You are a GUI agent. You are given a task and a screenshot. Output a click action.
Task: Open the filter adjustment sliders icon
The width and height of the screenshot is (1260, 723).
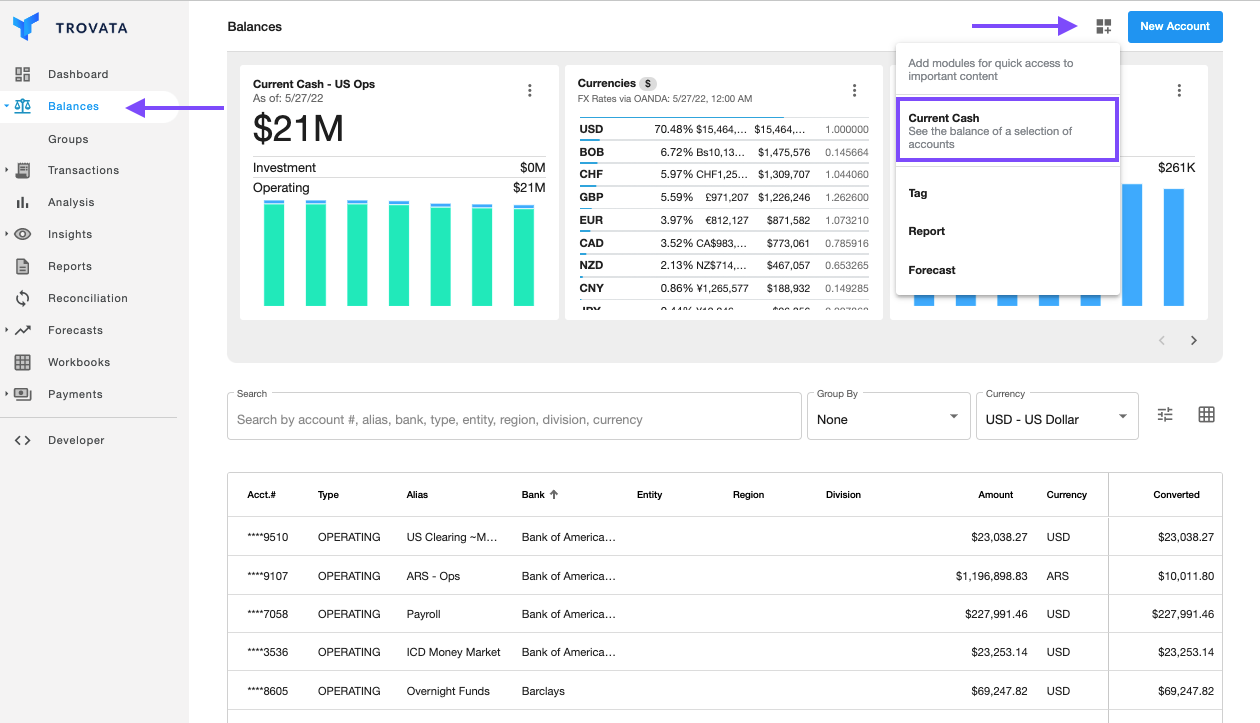coord(1164,413)
